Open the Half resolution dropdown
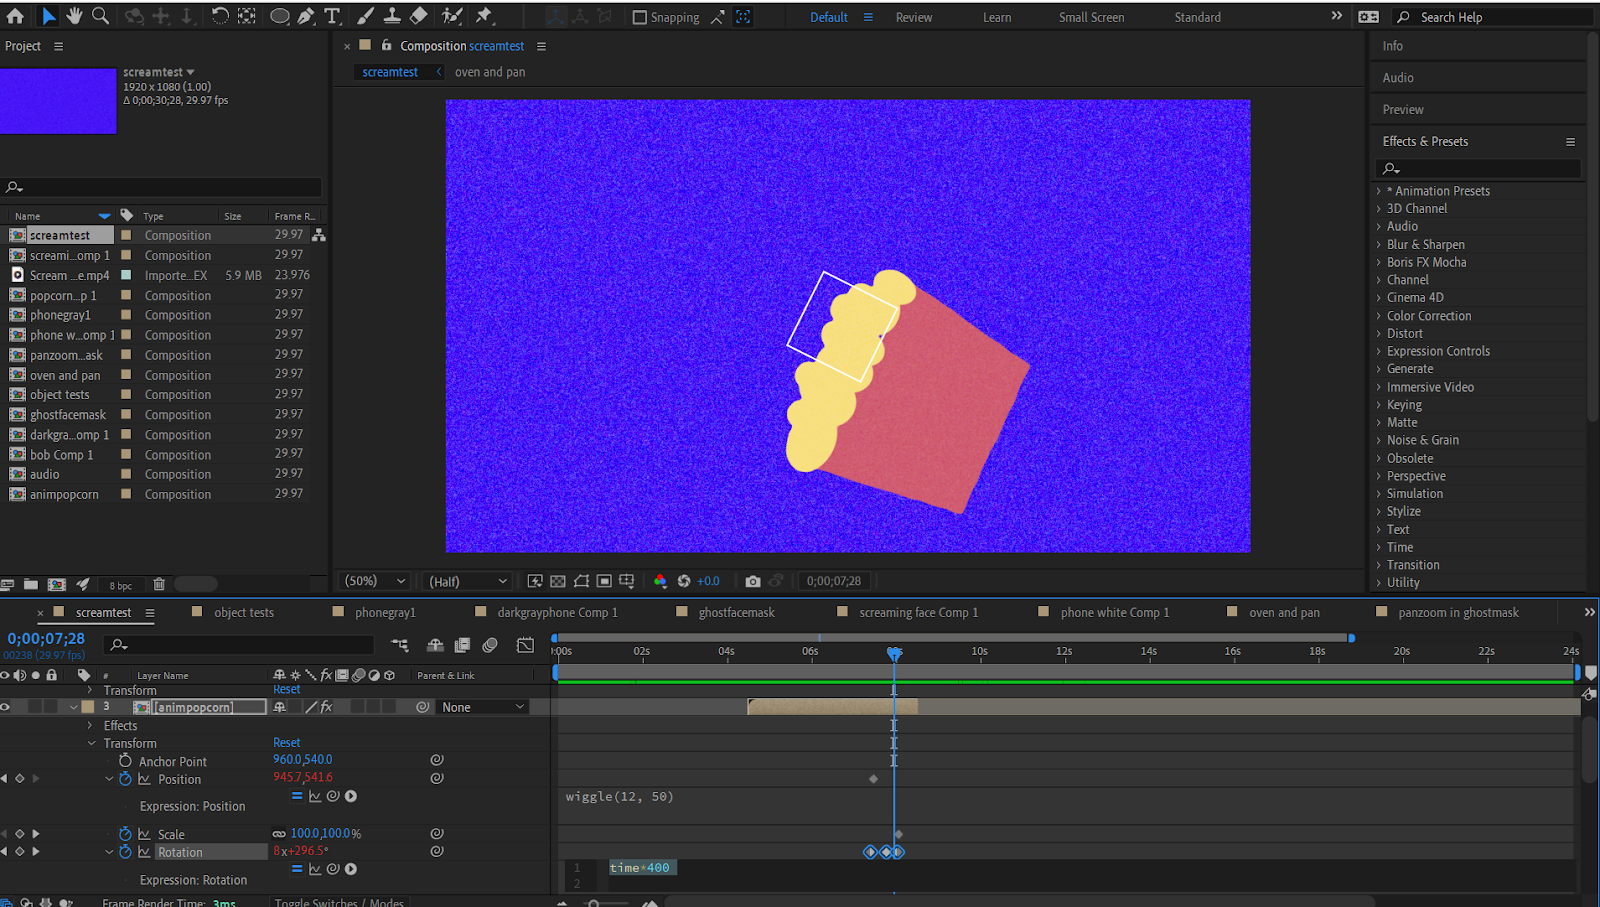This screenshot has height=907, width=1600. [x=468, y=581]
